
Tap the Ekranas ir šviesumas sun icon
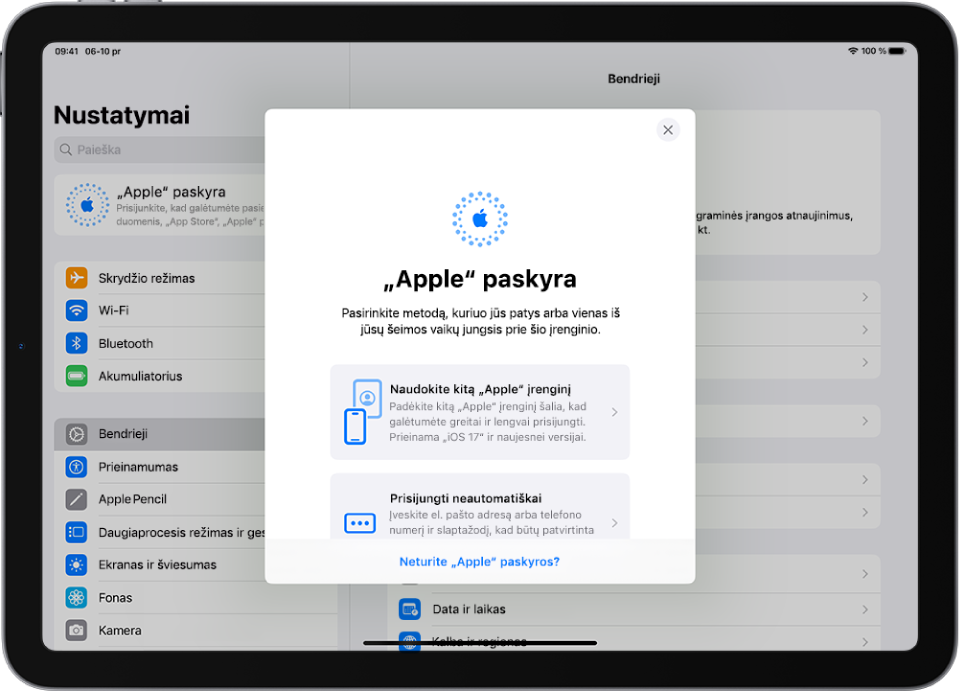(x=77, y=565)
